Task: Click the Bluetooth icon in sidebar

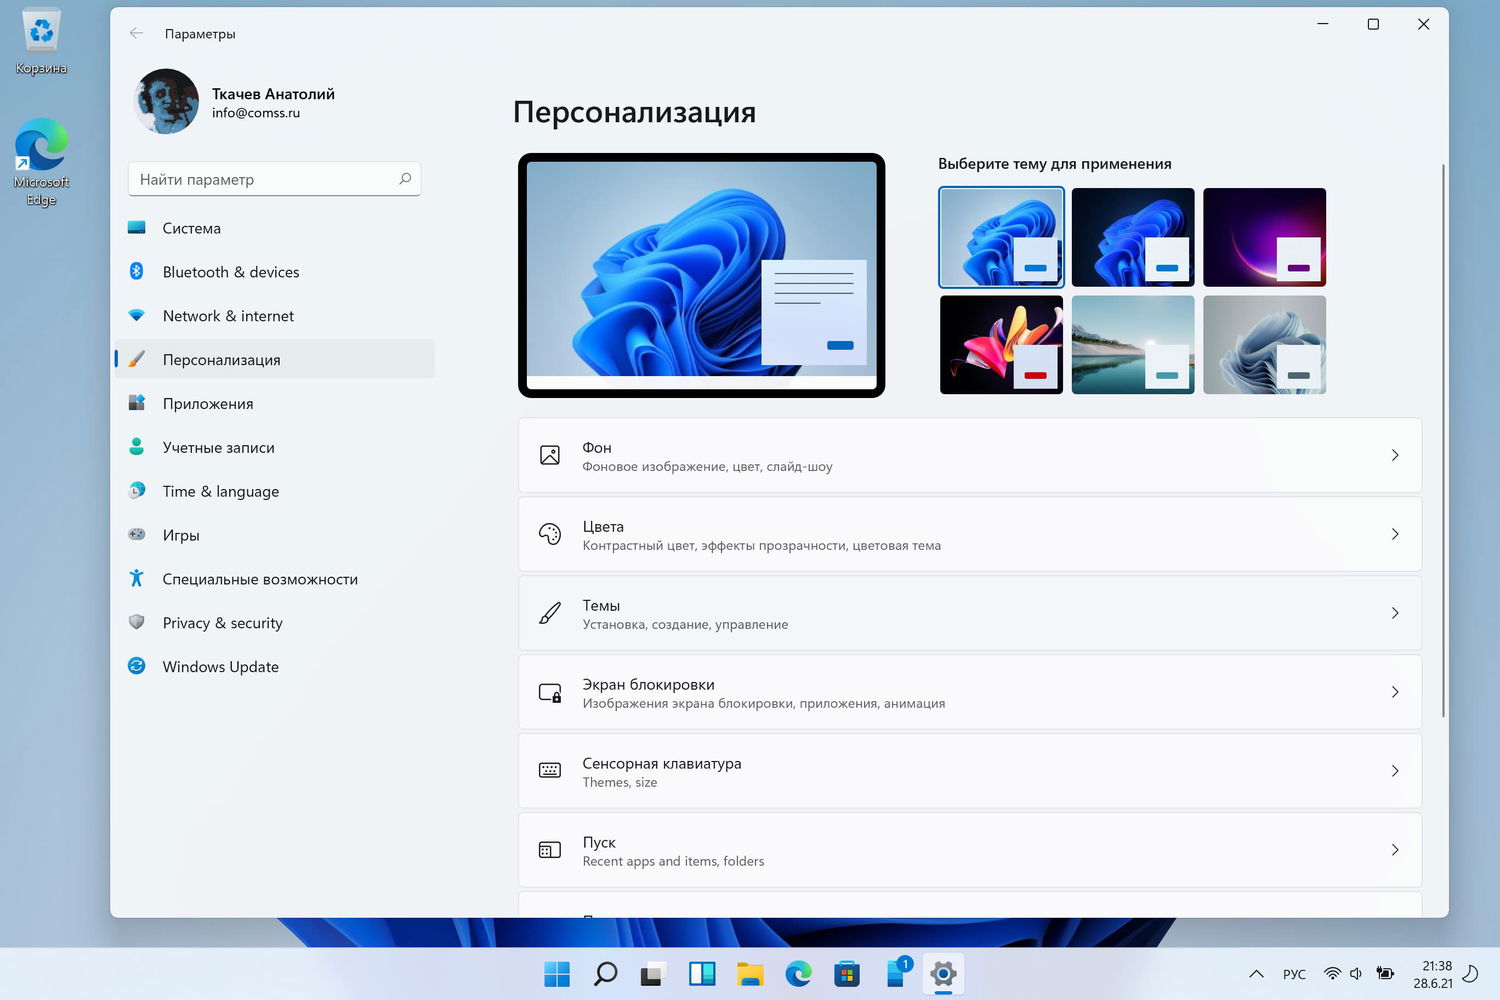Action: [137, 271]
